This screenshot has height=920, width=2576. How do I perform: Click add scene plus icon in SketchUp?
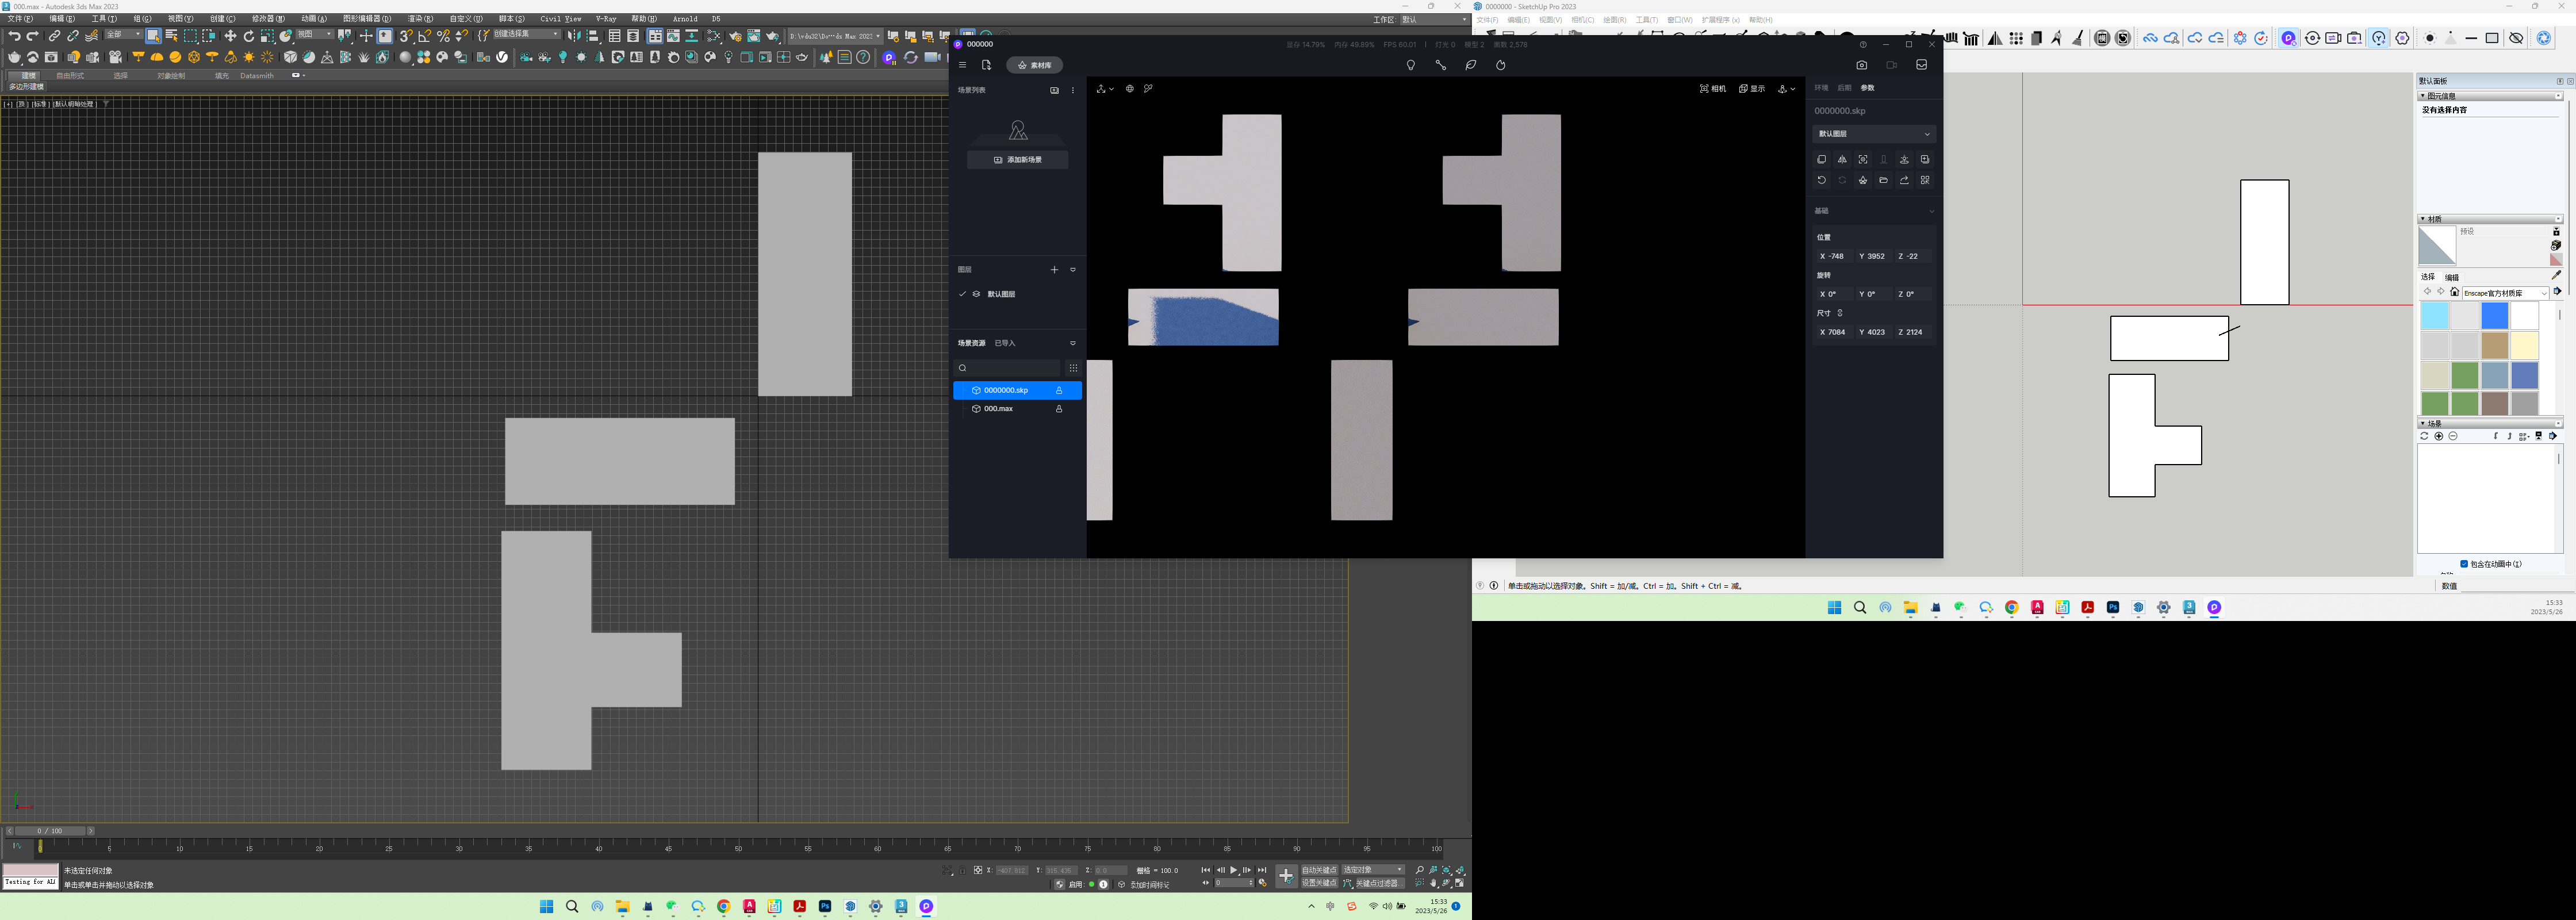[2439, 436]
